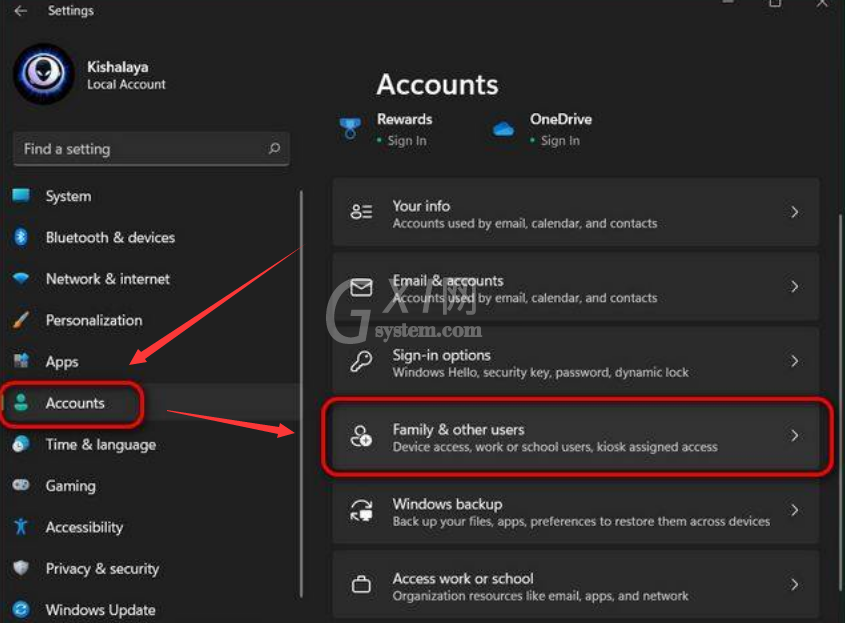Click the Find a setting search box
Image resolution: width=845 pixels, height=623 pixels.
point(151,149)
